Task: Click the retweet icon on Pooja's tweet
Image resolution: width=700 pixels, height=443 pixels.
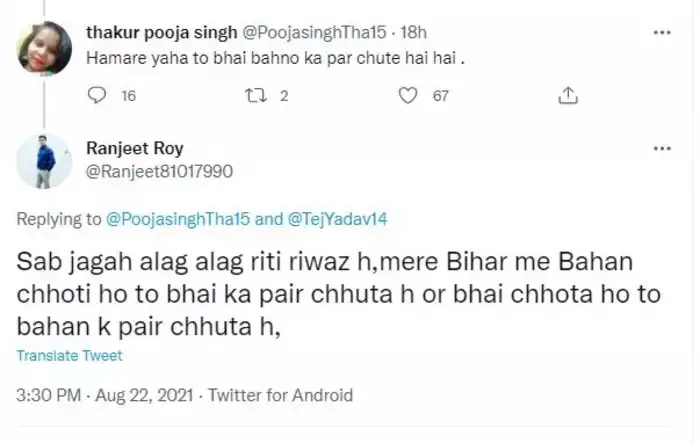Action: click(253, 96)
